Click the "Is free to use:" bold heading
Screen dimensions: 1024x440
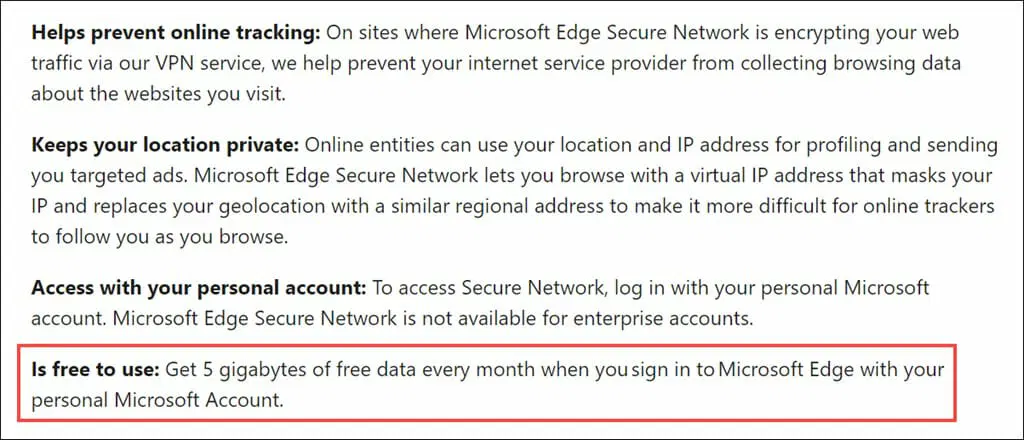point(95,371)
